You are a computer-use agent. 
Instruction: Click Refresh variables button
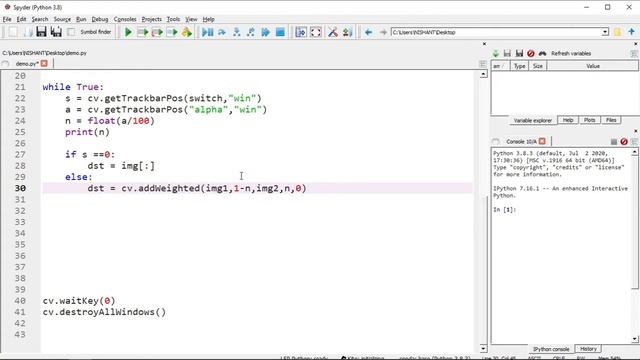[571, 53]
